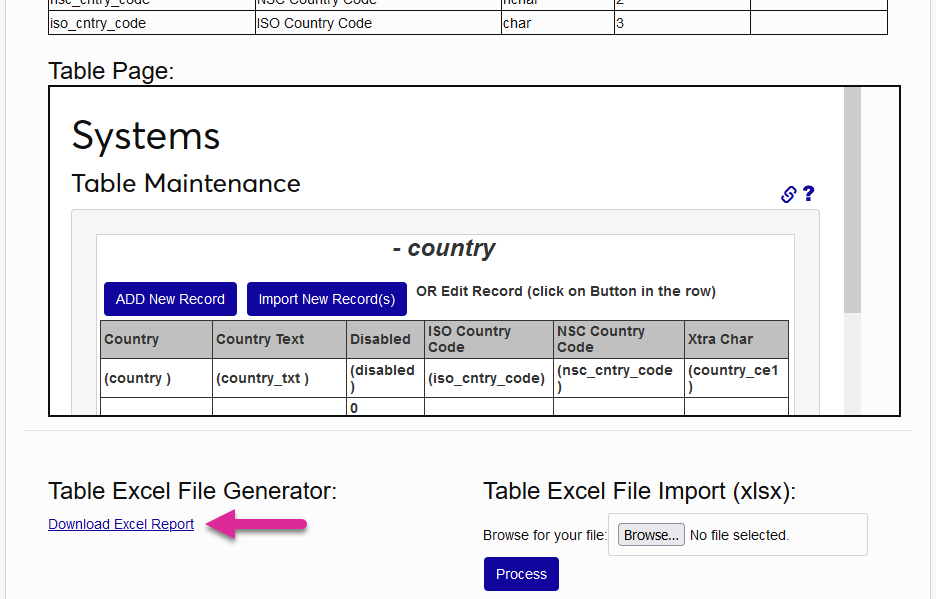Click the ADD New Record button
This screenshot has width=936, height=599.
click(169, 298)
